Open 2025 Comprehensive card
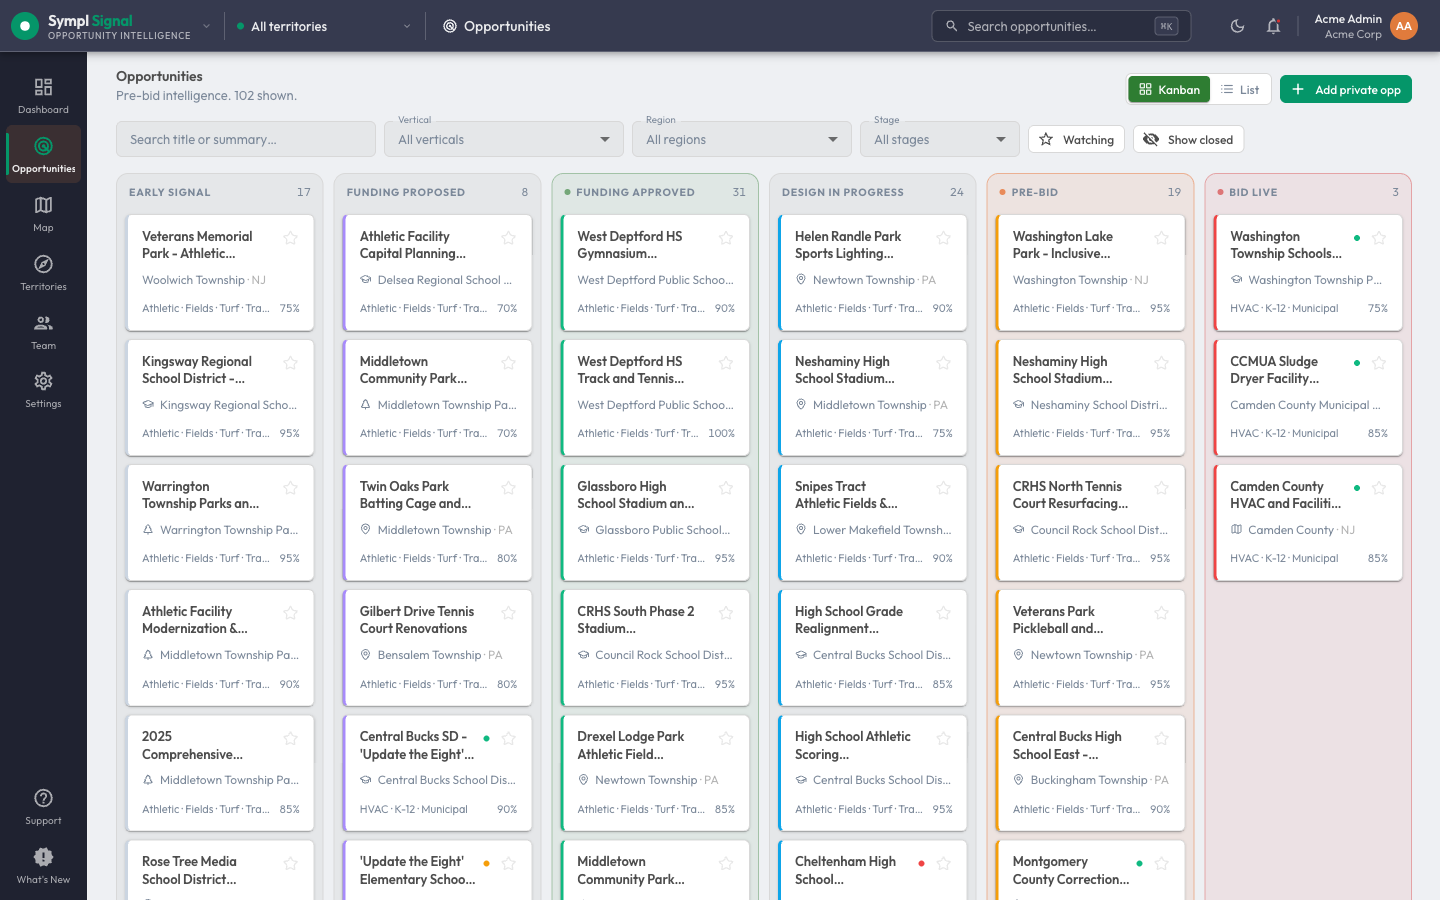1440x900 pixels. point(220,773)
